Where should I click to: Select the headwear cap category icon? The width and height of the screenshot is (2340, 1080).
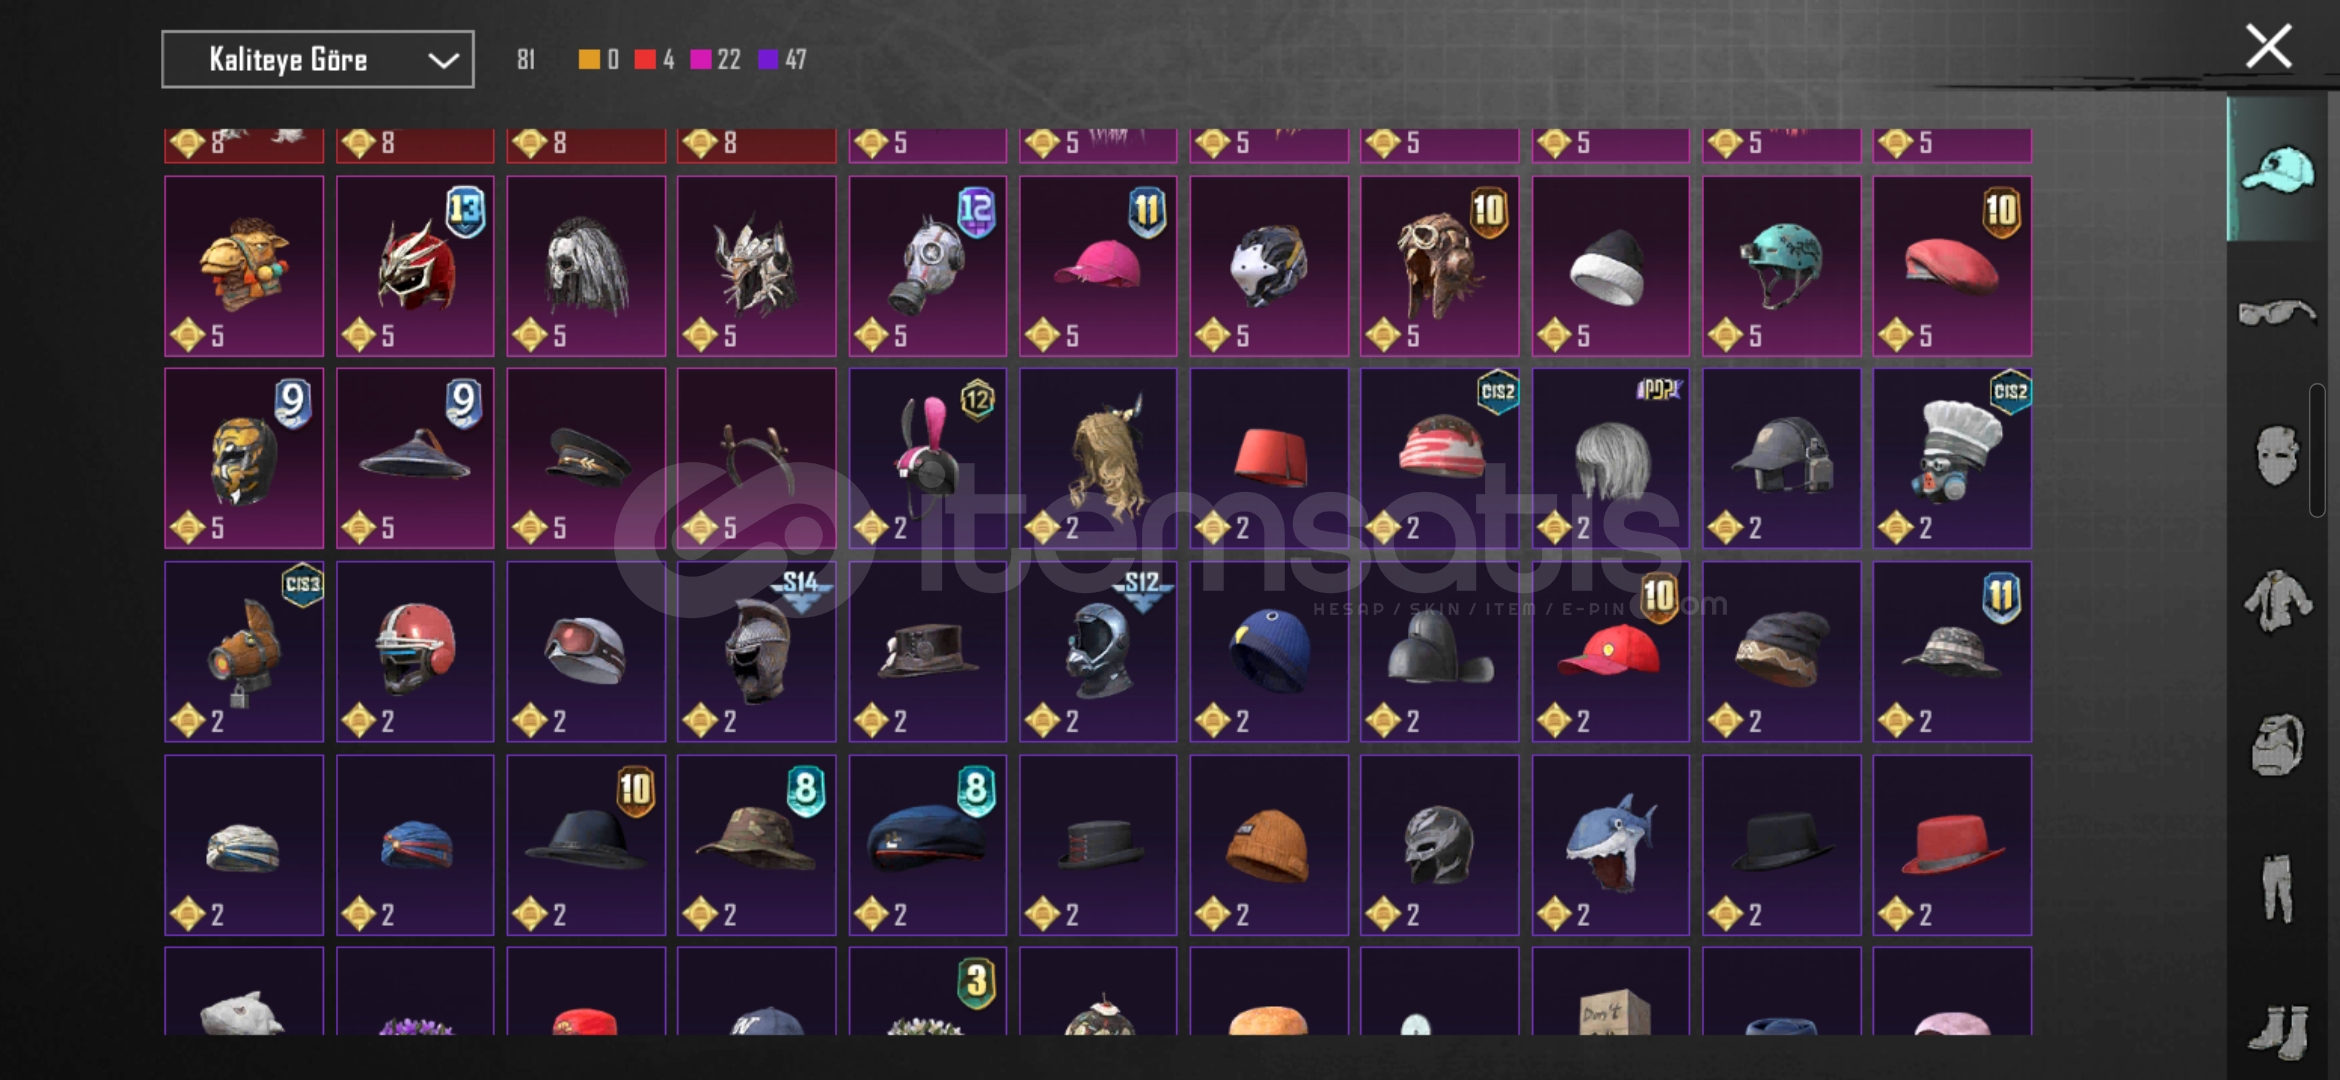[x=2278, y=170]
